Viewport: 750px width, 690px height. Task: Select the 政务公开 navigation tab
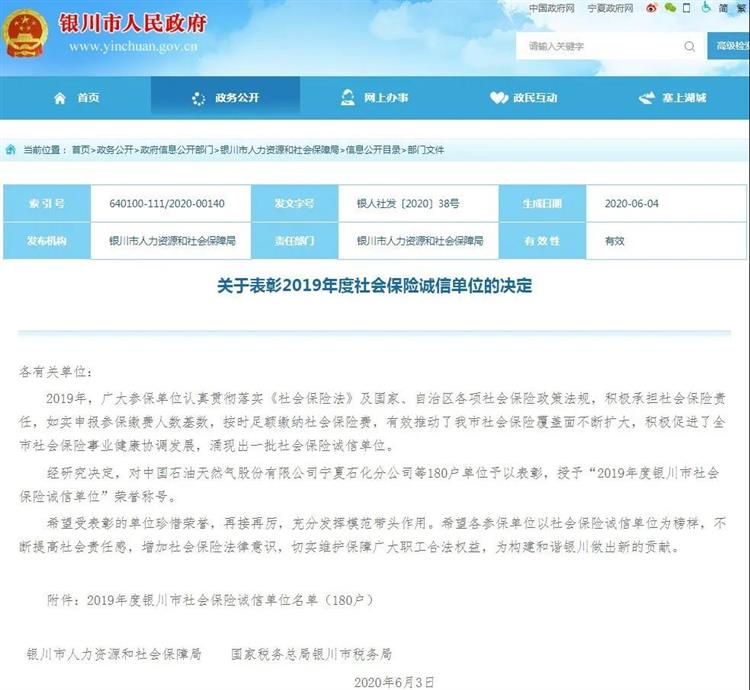(x=225, y=98)
